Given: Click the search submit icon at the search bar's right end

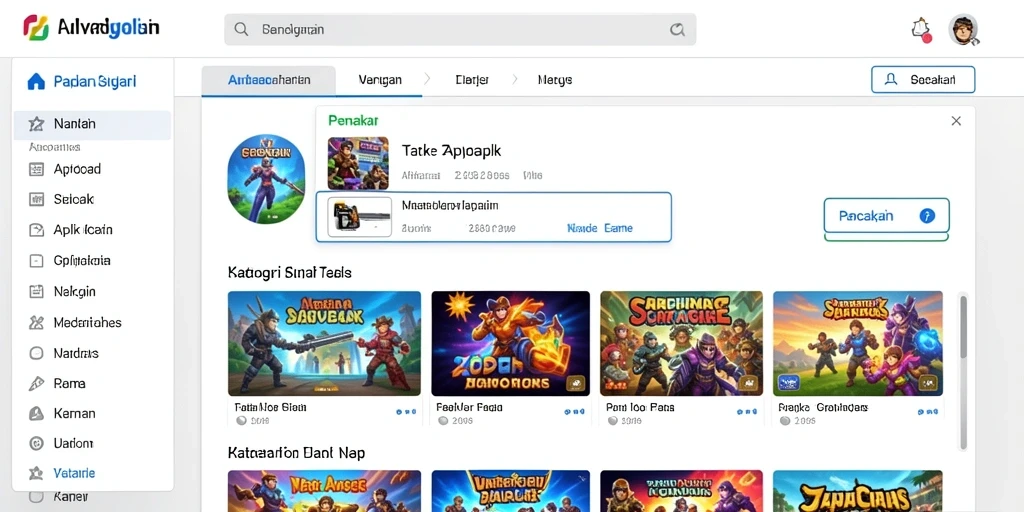Looking at the screenshot, I should (677, 29).
